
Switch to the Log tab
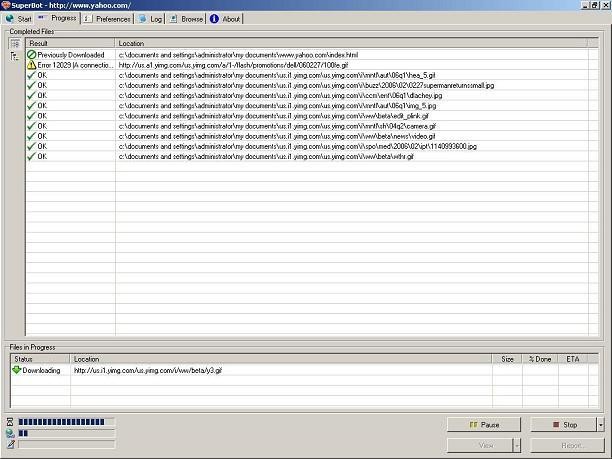coord(150,19)
